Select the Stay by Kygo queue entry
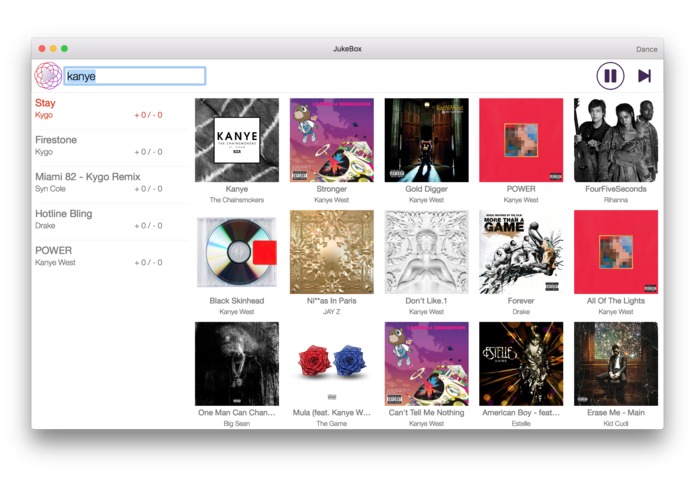The image size is (695, 494). pos(111,109)
